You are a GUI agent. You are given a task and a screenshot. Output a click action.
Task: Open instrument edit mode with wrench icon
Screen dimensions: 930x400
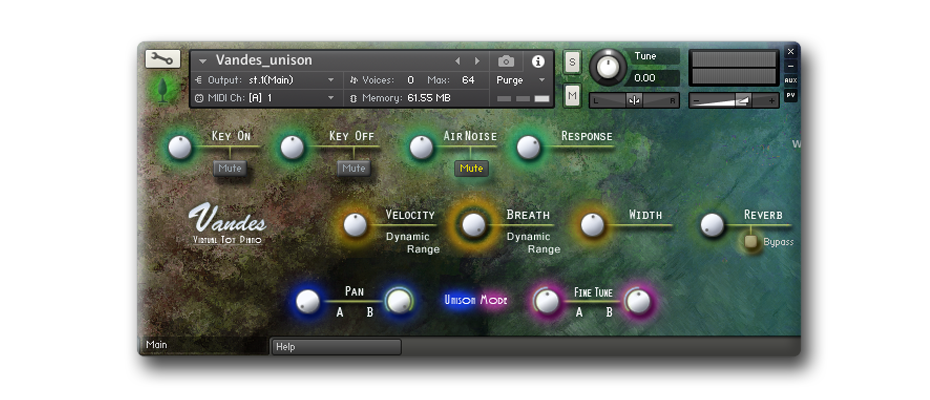tap(163, 59)
